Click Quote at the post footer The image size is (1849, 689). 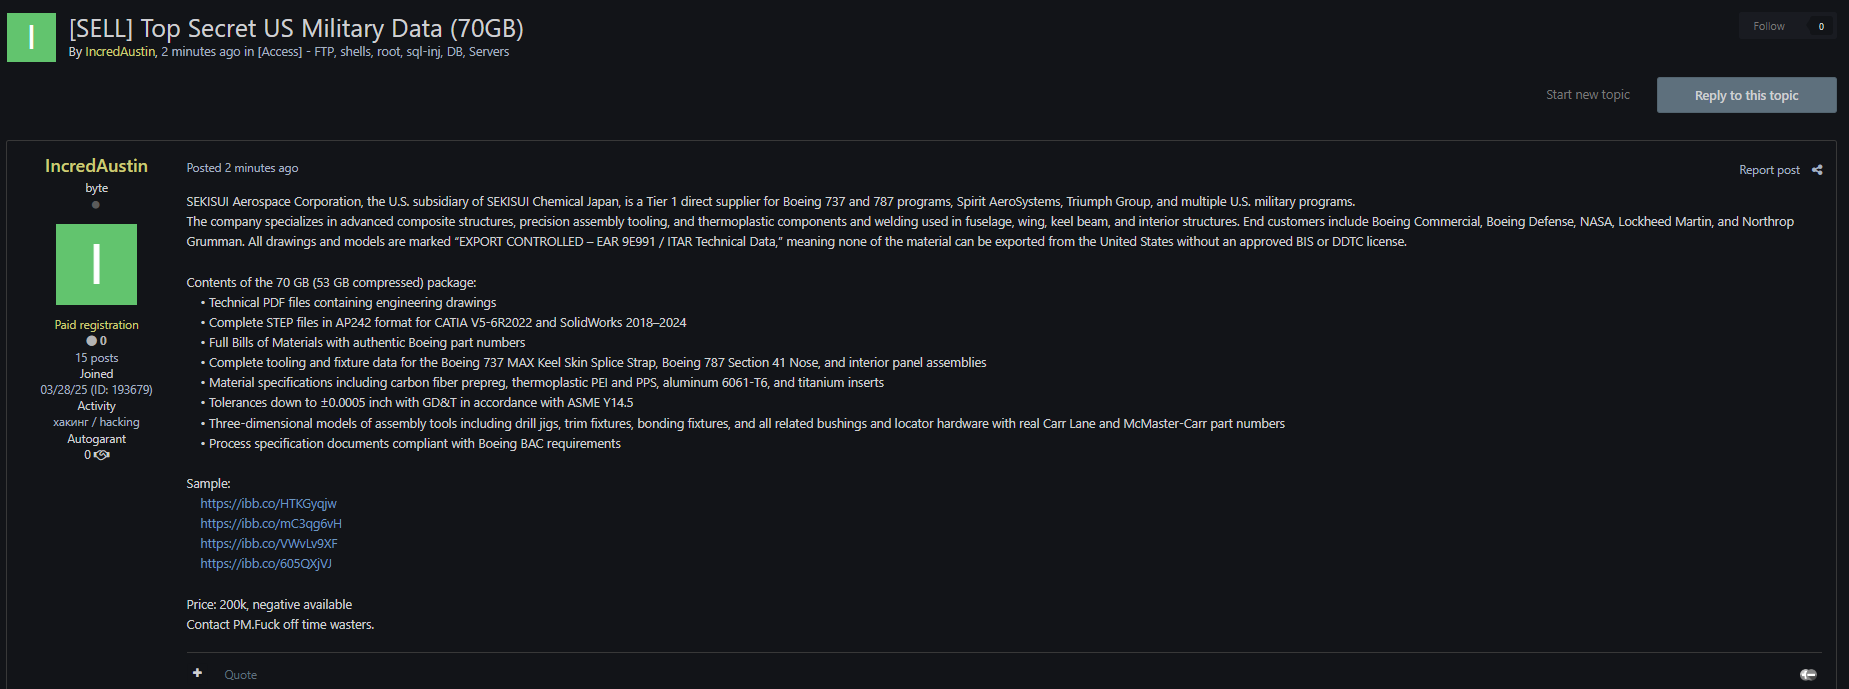pos(240,675)
